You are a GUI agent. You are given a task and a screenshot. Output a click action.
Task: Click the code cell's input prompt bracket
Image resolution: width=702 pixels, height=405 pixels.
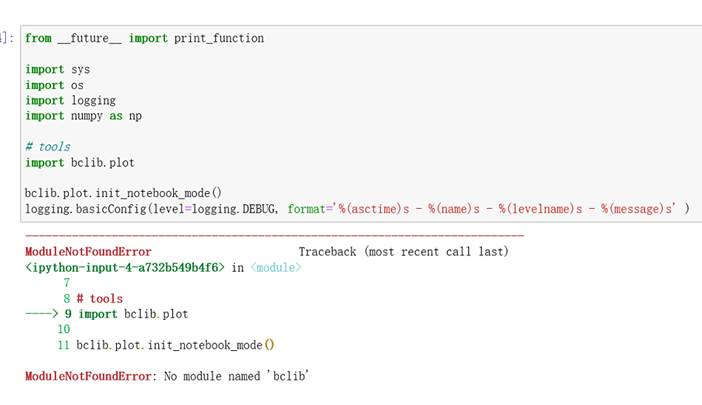coord(6,38)
